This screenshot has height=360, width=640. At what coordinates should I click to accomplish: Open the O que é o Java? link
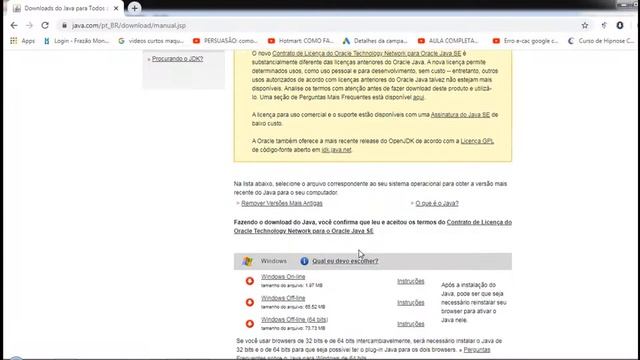click(x=437, y=203)
